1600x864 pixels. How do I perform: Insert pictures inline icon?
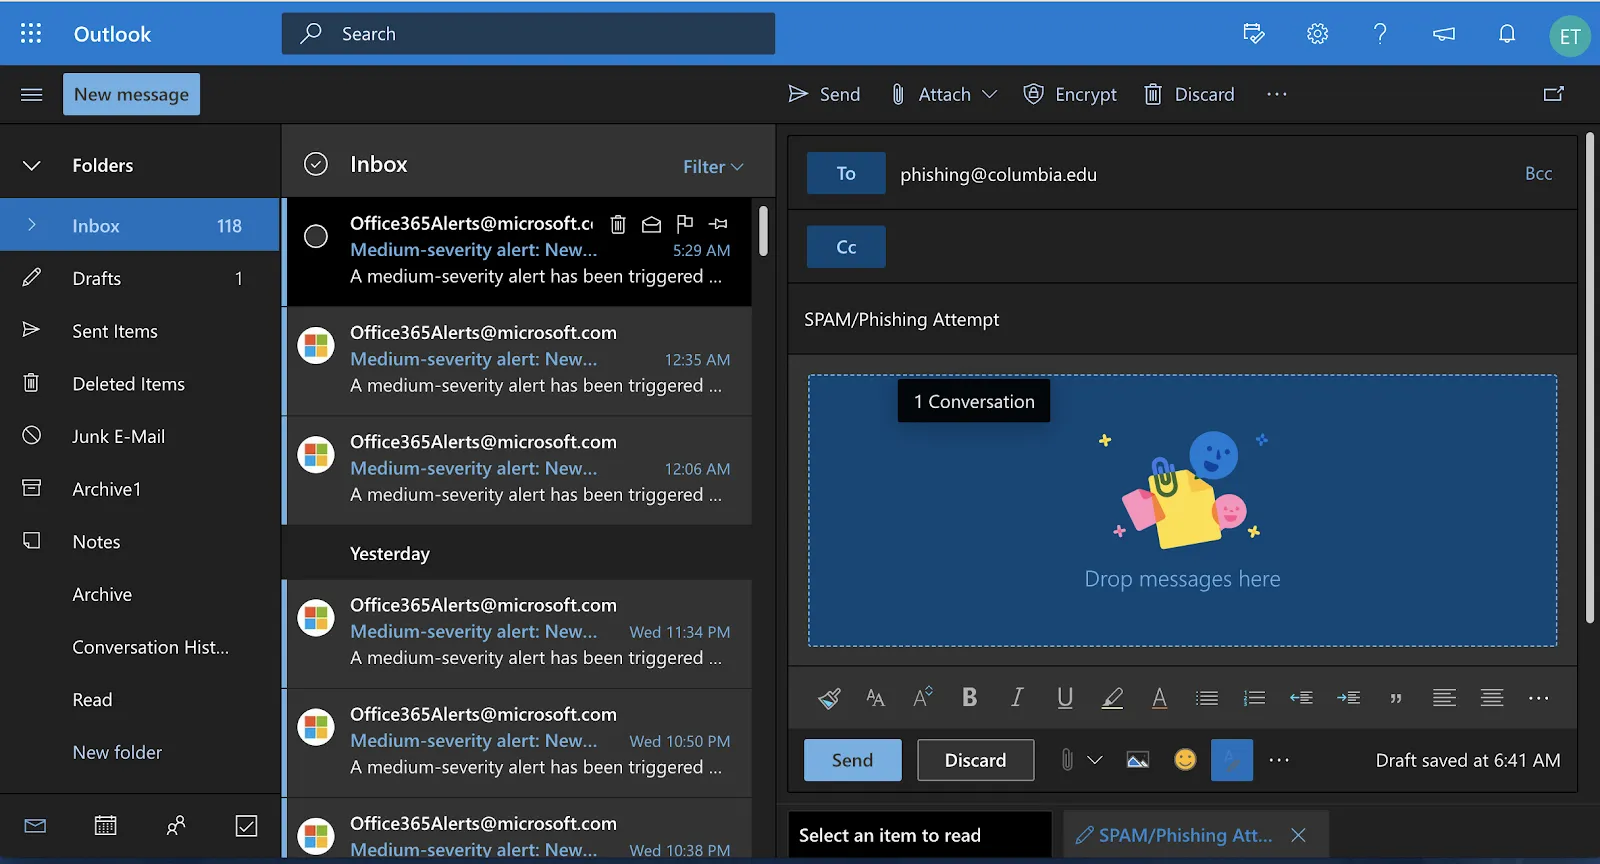pos(1138,760)
